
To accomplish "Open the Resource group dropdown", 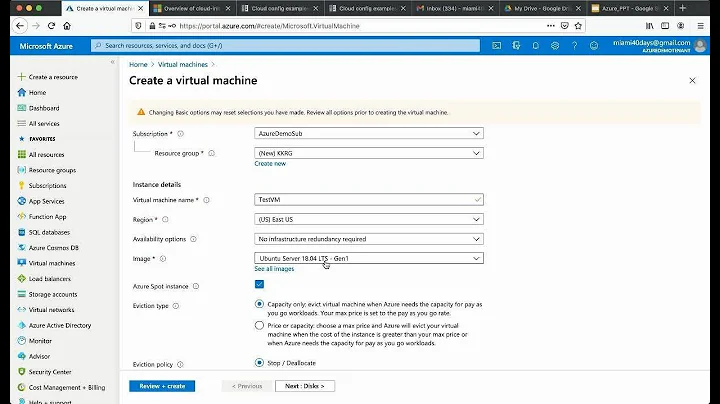I will point(369,153).
